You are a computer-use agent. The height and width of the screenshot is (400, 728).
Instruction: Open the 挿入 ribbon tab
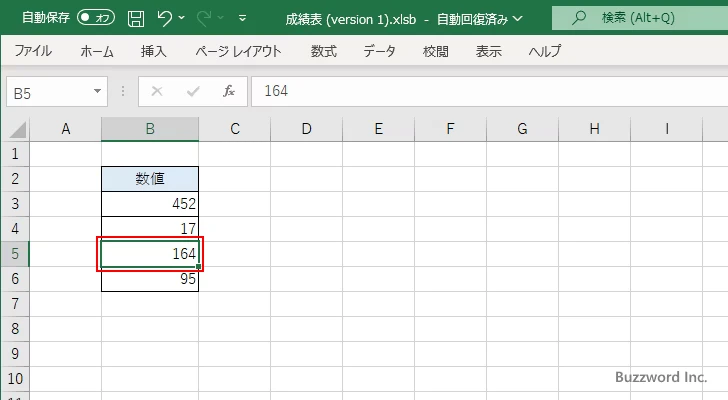click(x=154, y=51)
